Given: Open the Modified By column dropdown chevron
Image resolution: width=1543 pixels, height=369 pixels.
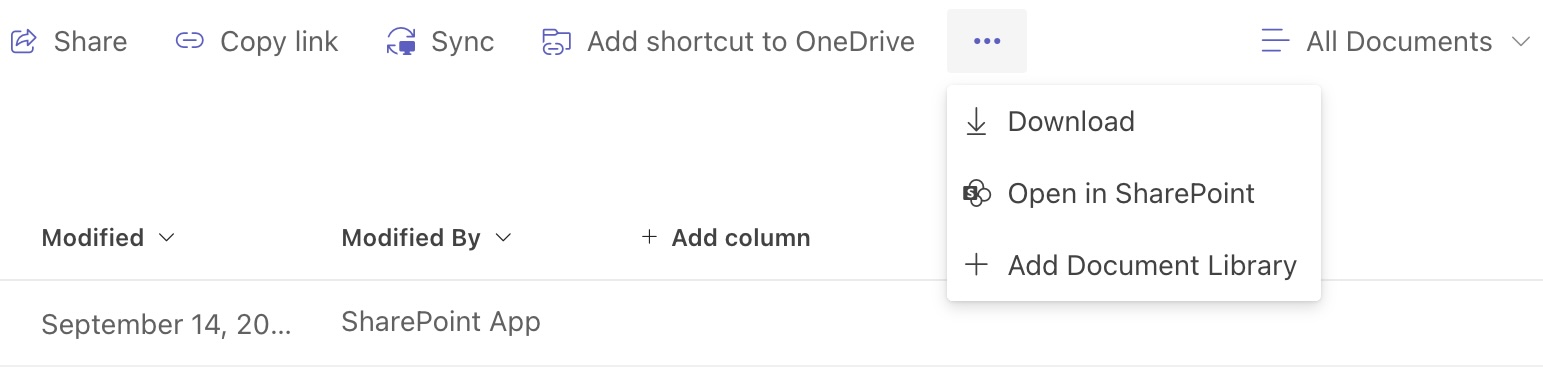Looking at the screenshot, I should pyautogui.click(x=504, y=238).
